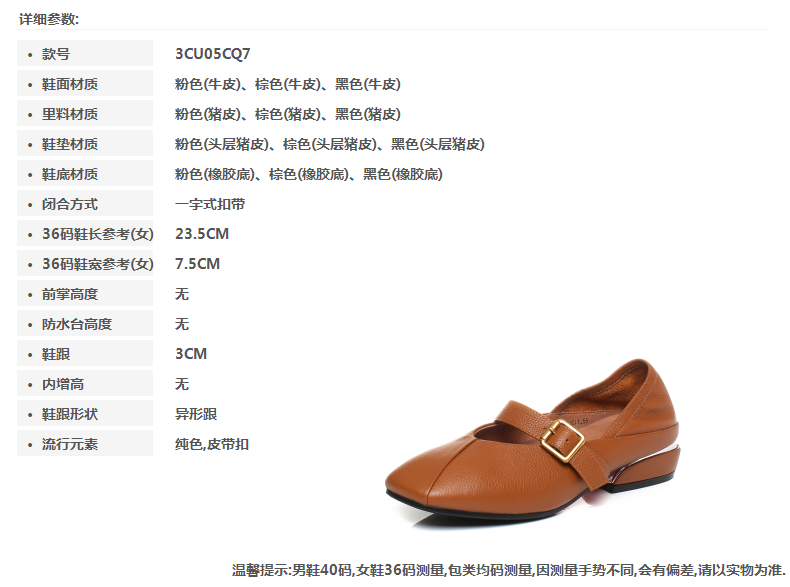790x587 pixels.
Task: Click the 23.5CM shoe length value
Action: [202, 234]
